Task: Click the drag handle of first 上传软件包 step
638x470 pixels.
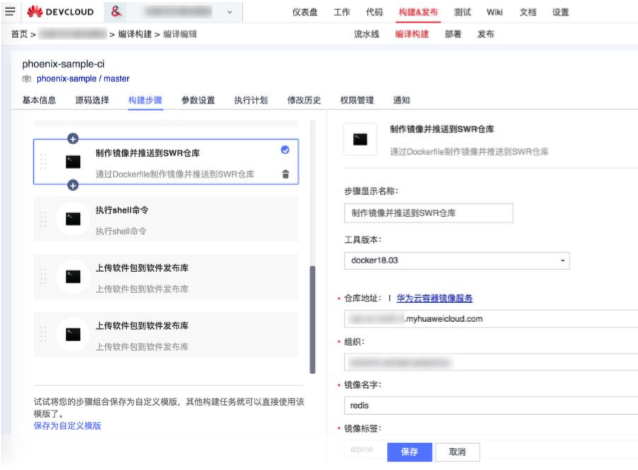Action: click(x=44, y=277)
